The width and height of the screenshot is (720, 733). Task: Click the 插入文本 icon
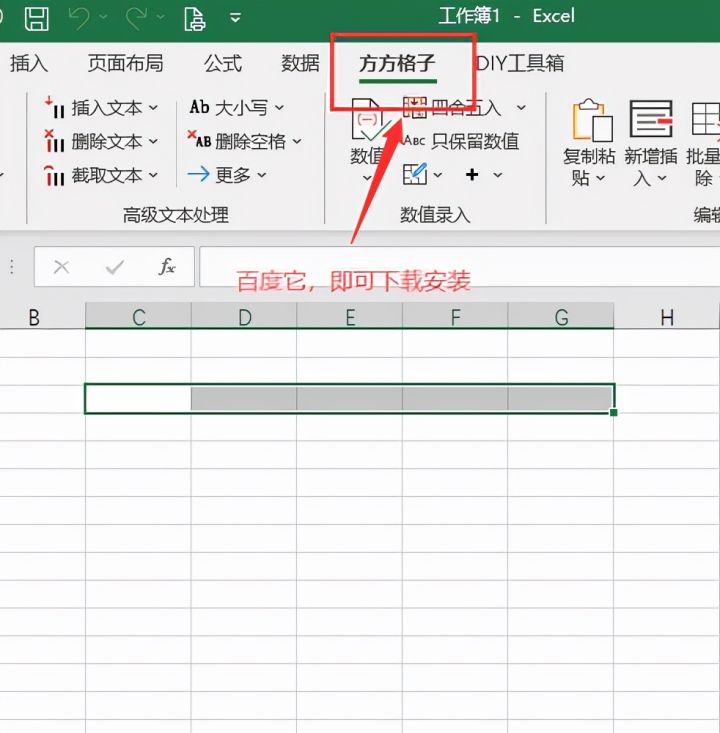click(x=55, y=108)
